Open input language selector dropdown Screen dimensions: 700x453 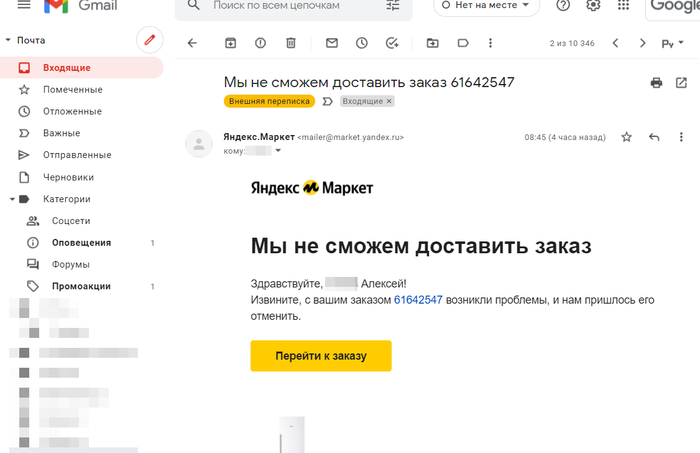point(672,43)
